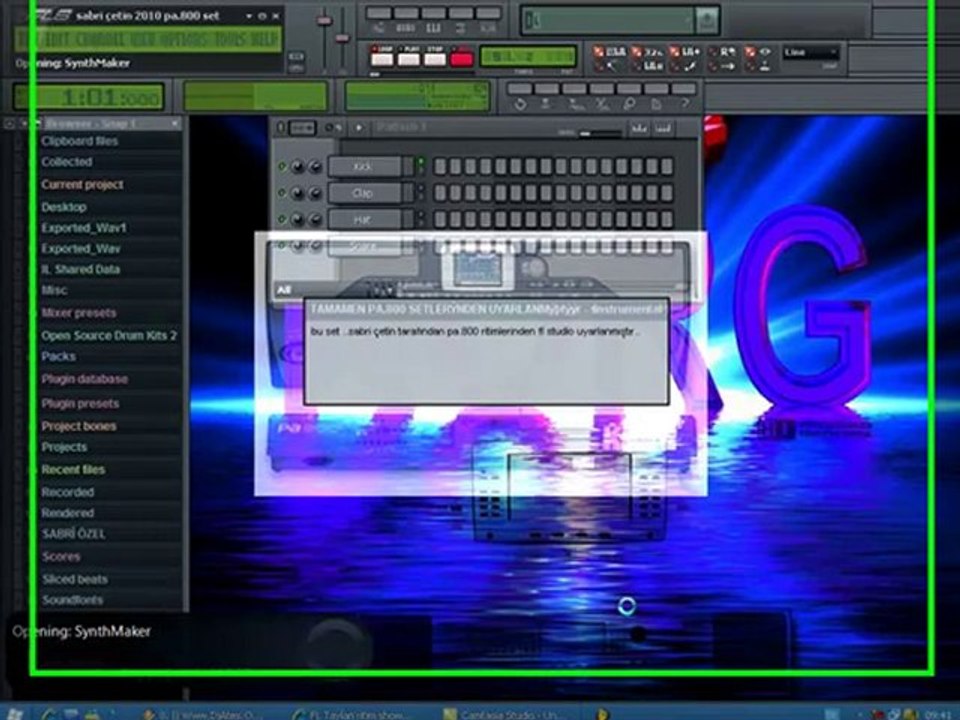Open the Line snap dropdown
Viewport: 960px width, 720px height.
(x=811, y=53)
